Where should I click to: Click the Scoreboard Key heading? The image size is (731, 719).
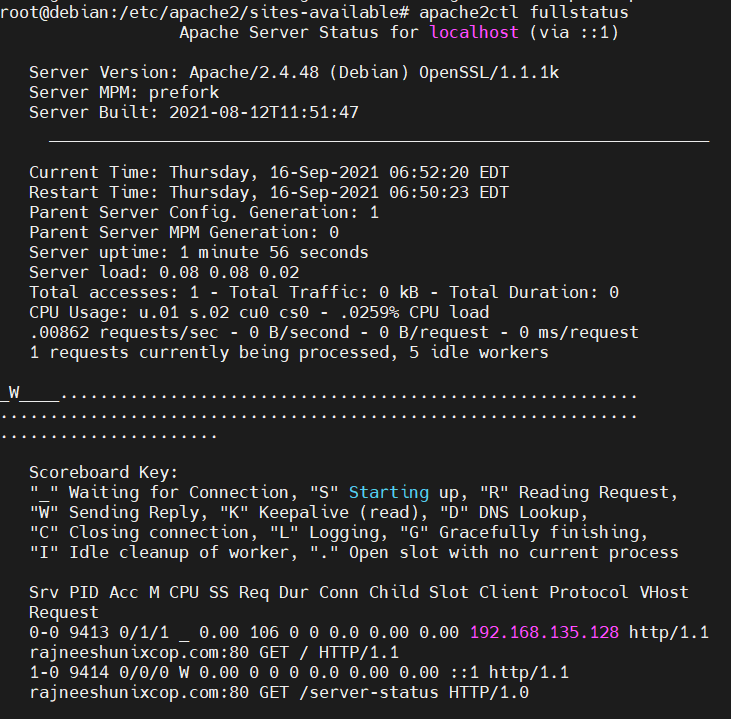coord(103,473)
